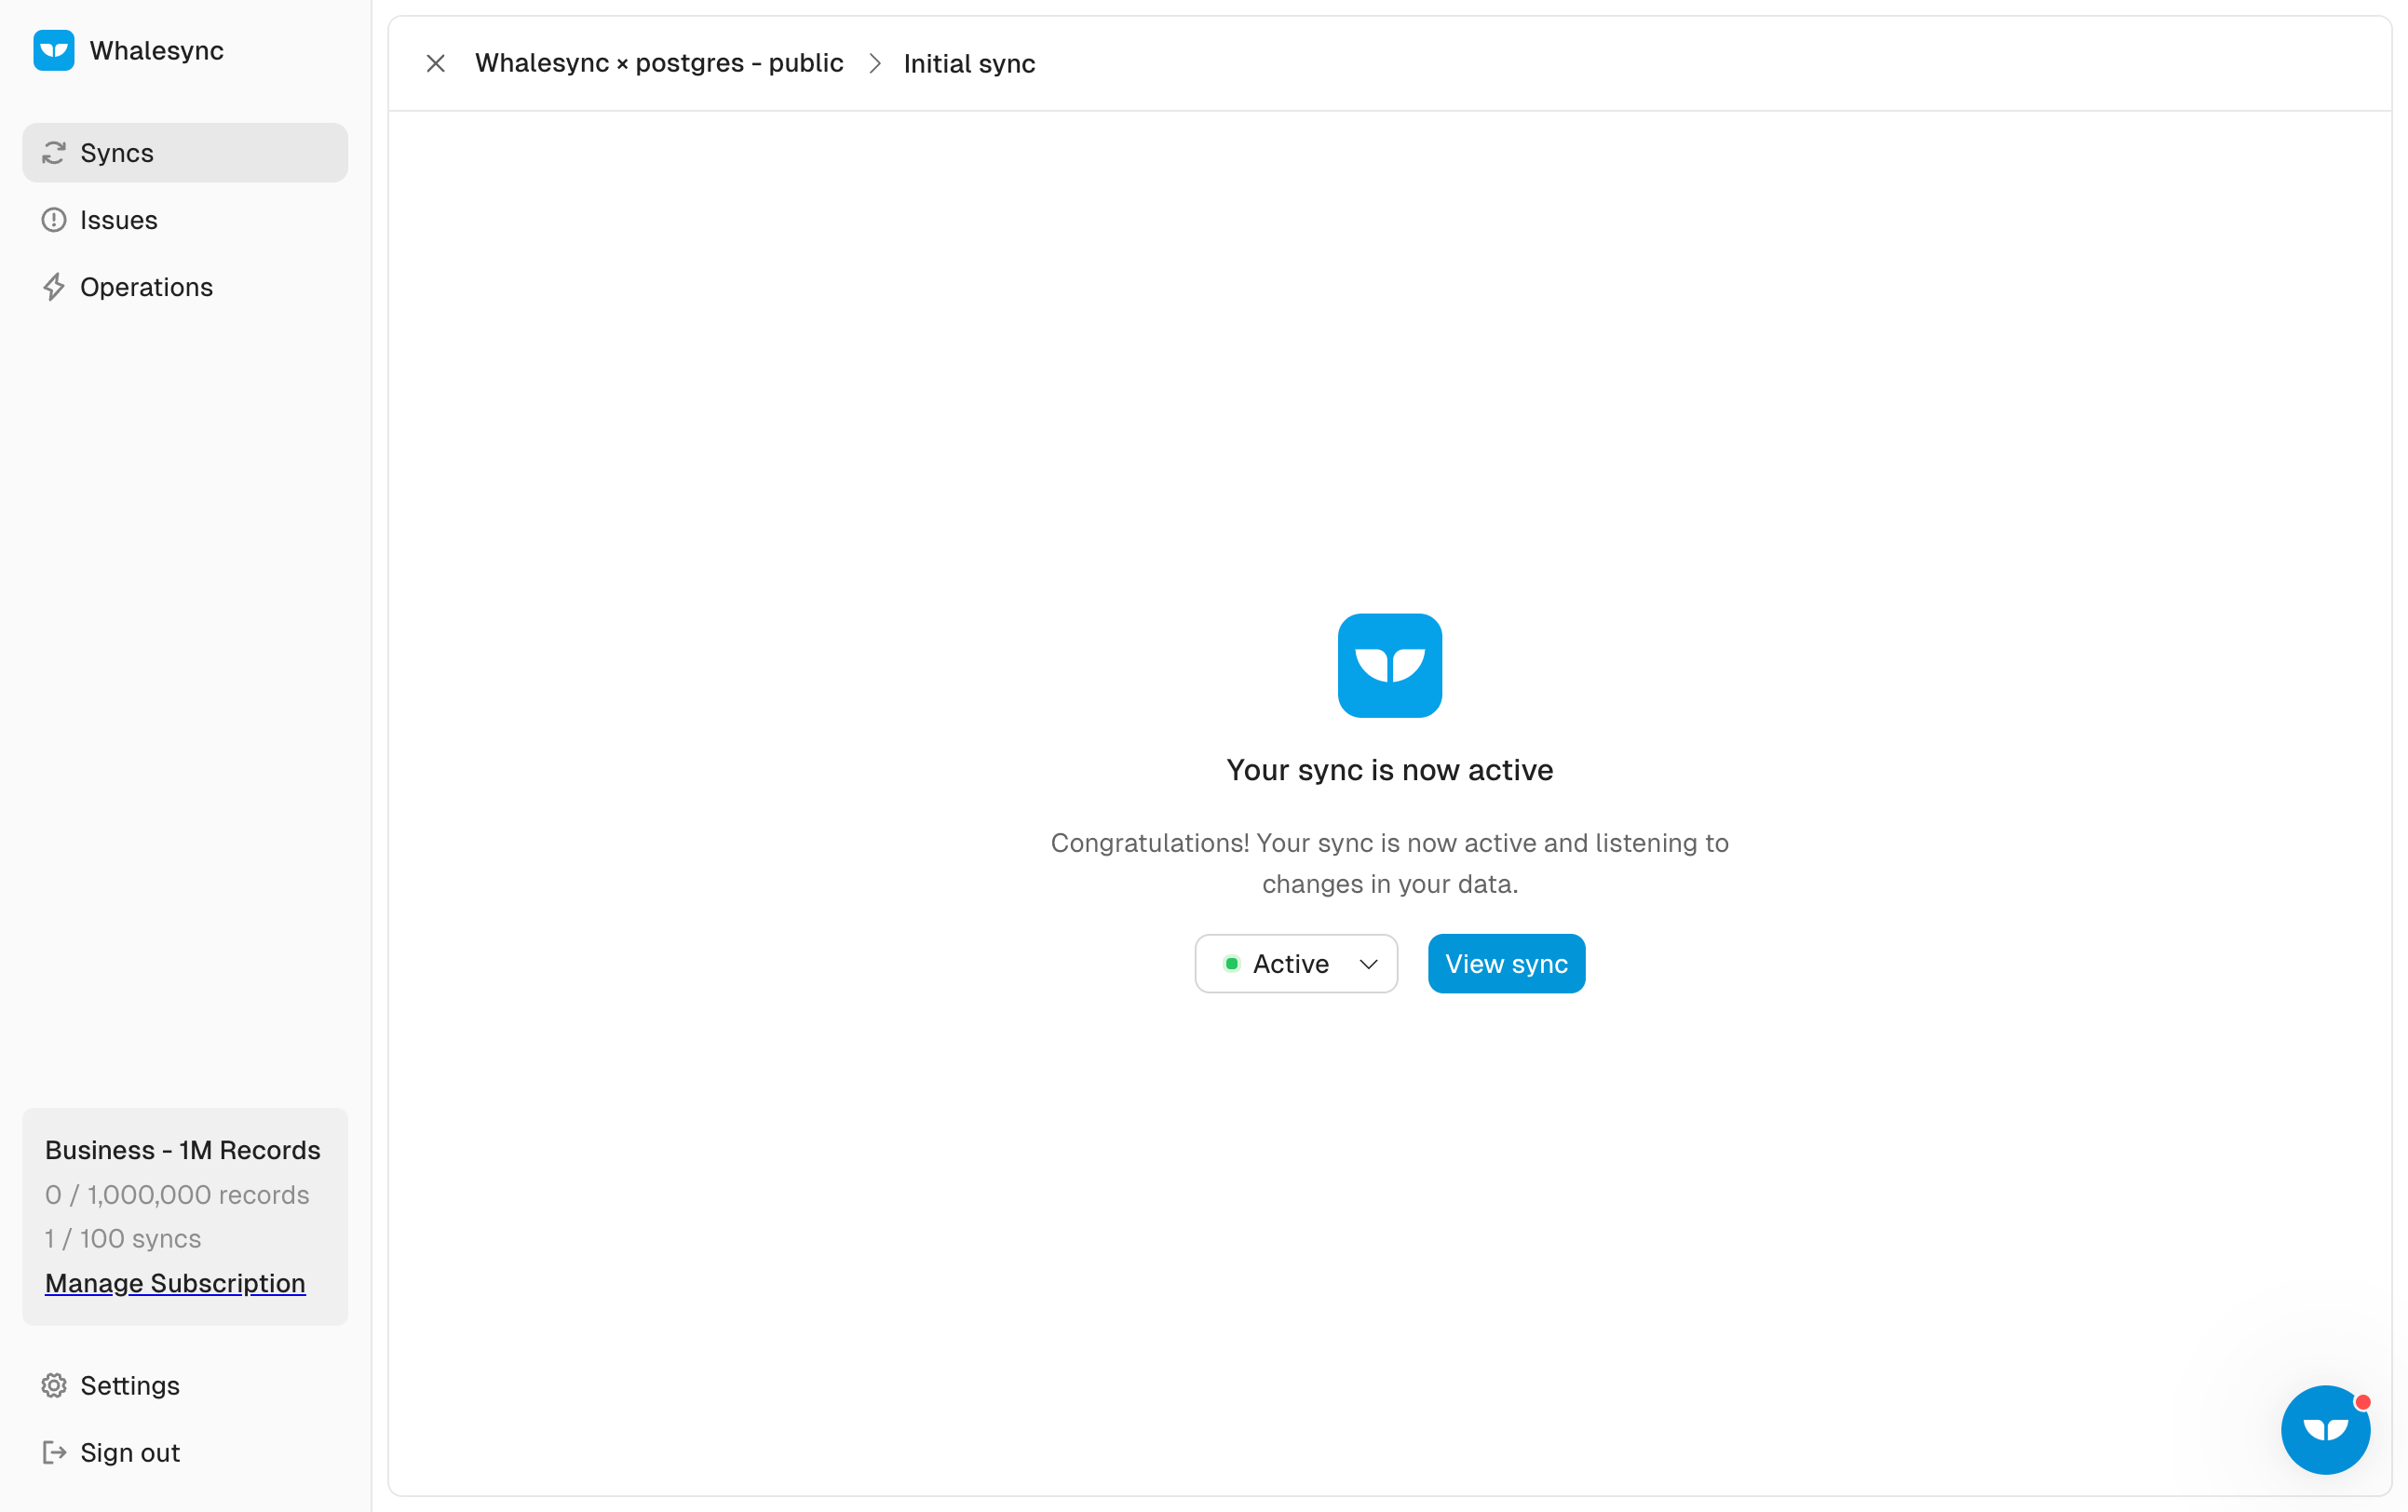Navigate to Operations section
Viewport: 2408px width, 1512px height.
146,287
